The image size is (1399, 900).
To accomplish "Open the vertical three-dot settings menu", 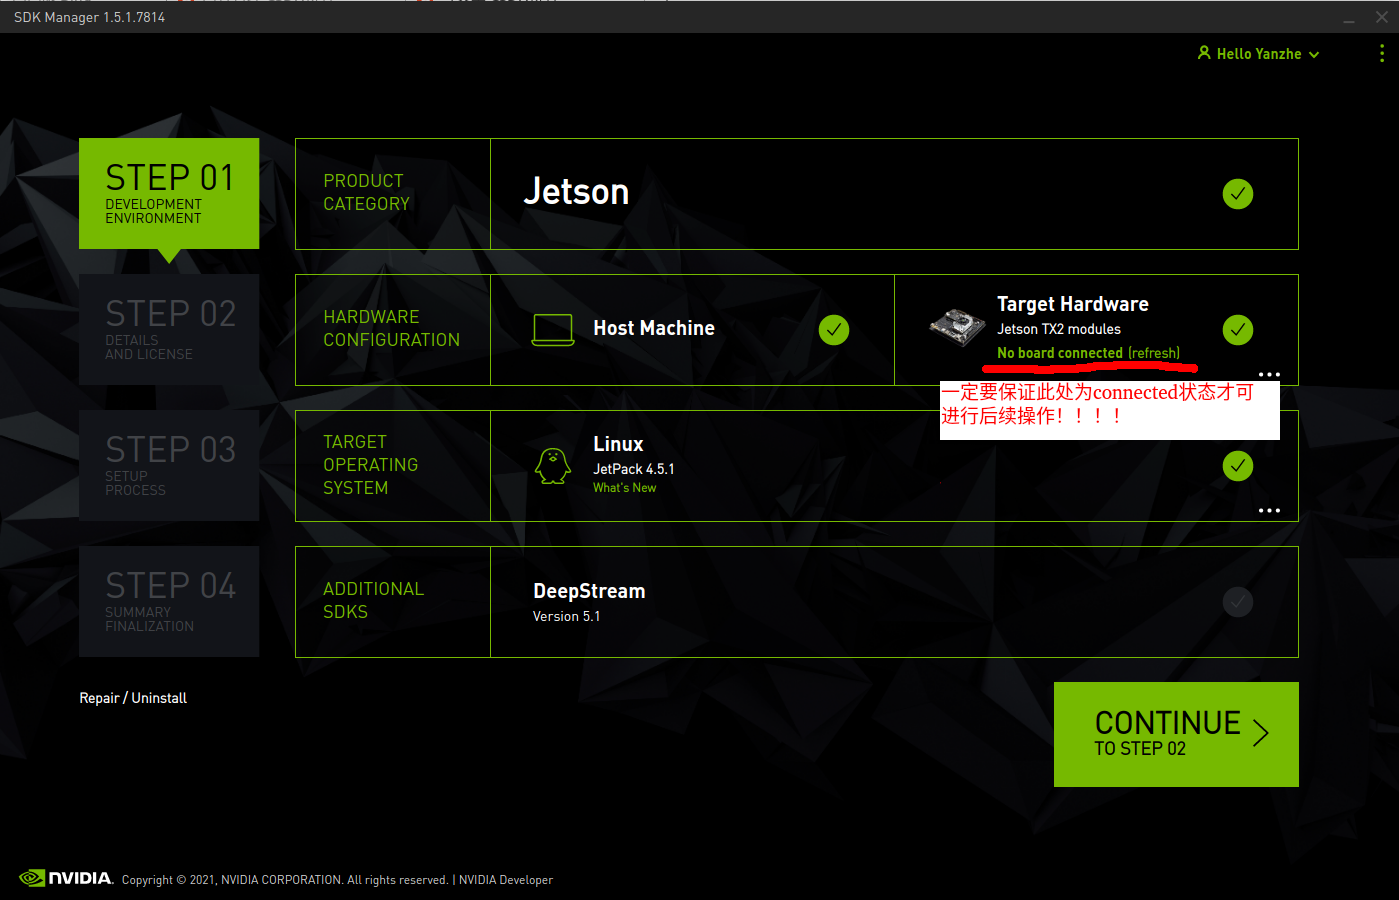I will [x=1382, y=53].
